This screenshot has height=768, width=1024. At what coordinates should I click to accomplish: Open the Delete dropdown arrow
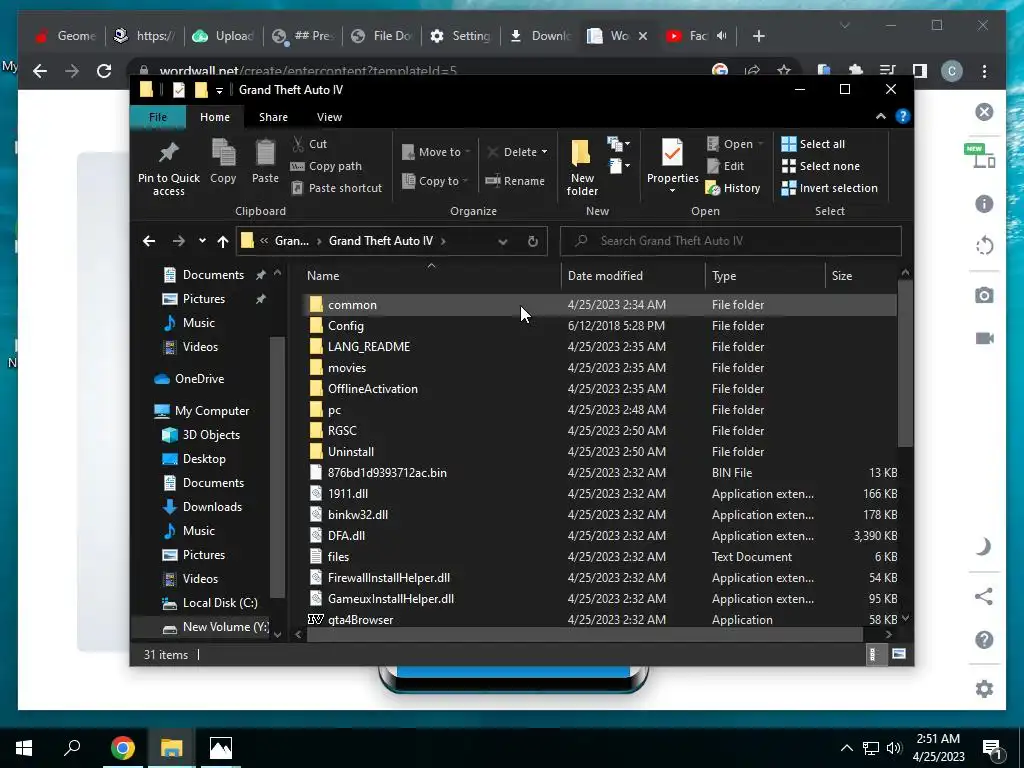[x=544, y=152]
